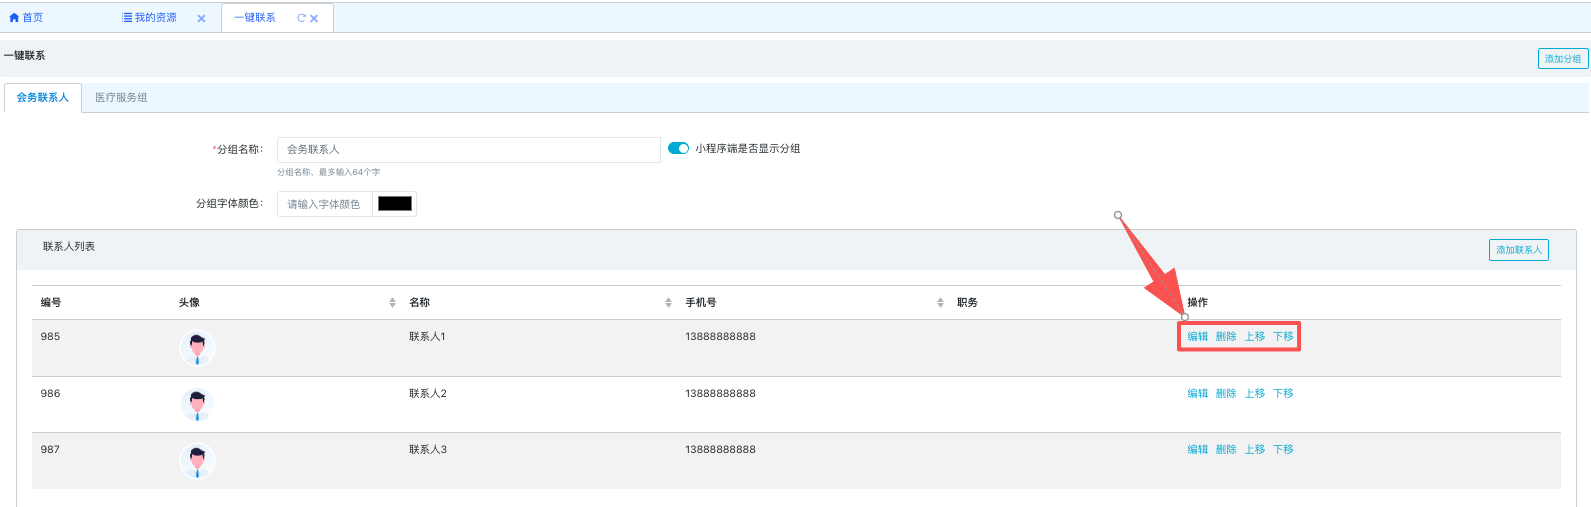Click the avatar of 联系人2

click(197, 405)
